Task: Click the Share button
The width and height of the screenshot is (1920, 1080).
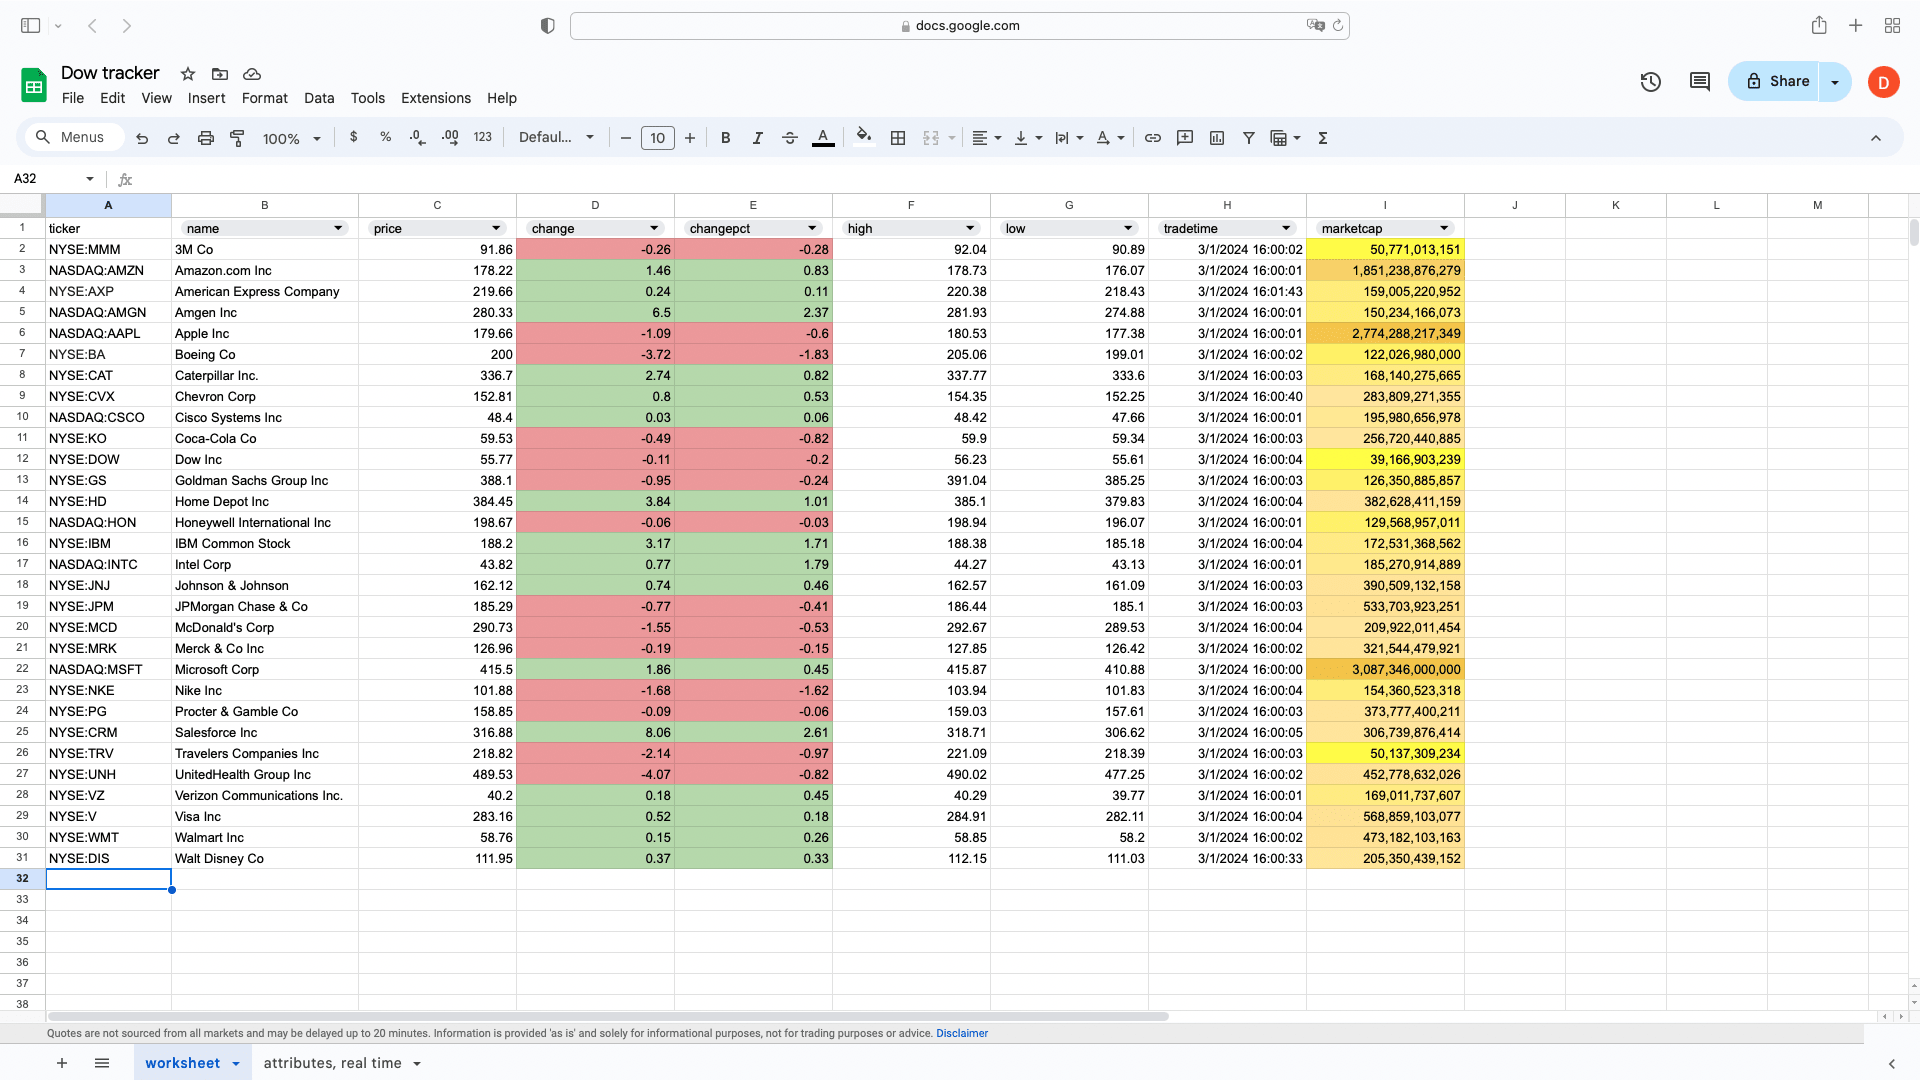Action: tap(1777, 82)
